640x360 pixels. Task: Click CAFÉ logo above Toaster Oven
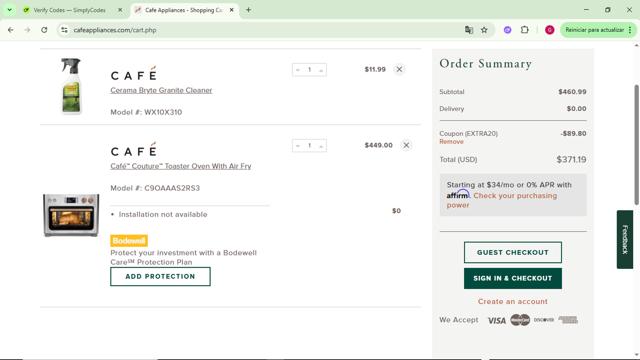pyautogui.click(x=133, y=150)
